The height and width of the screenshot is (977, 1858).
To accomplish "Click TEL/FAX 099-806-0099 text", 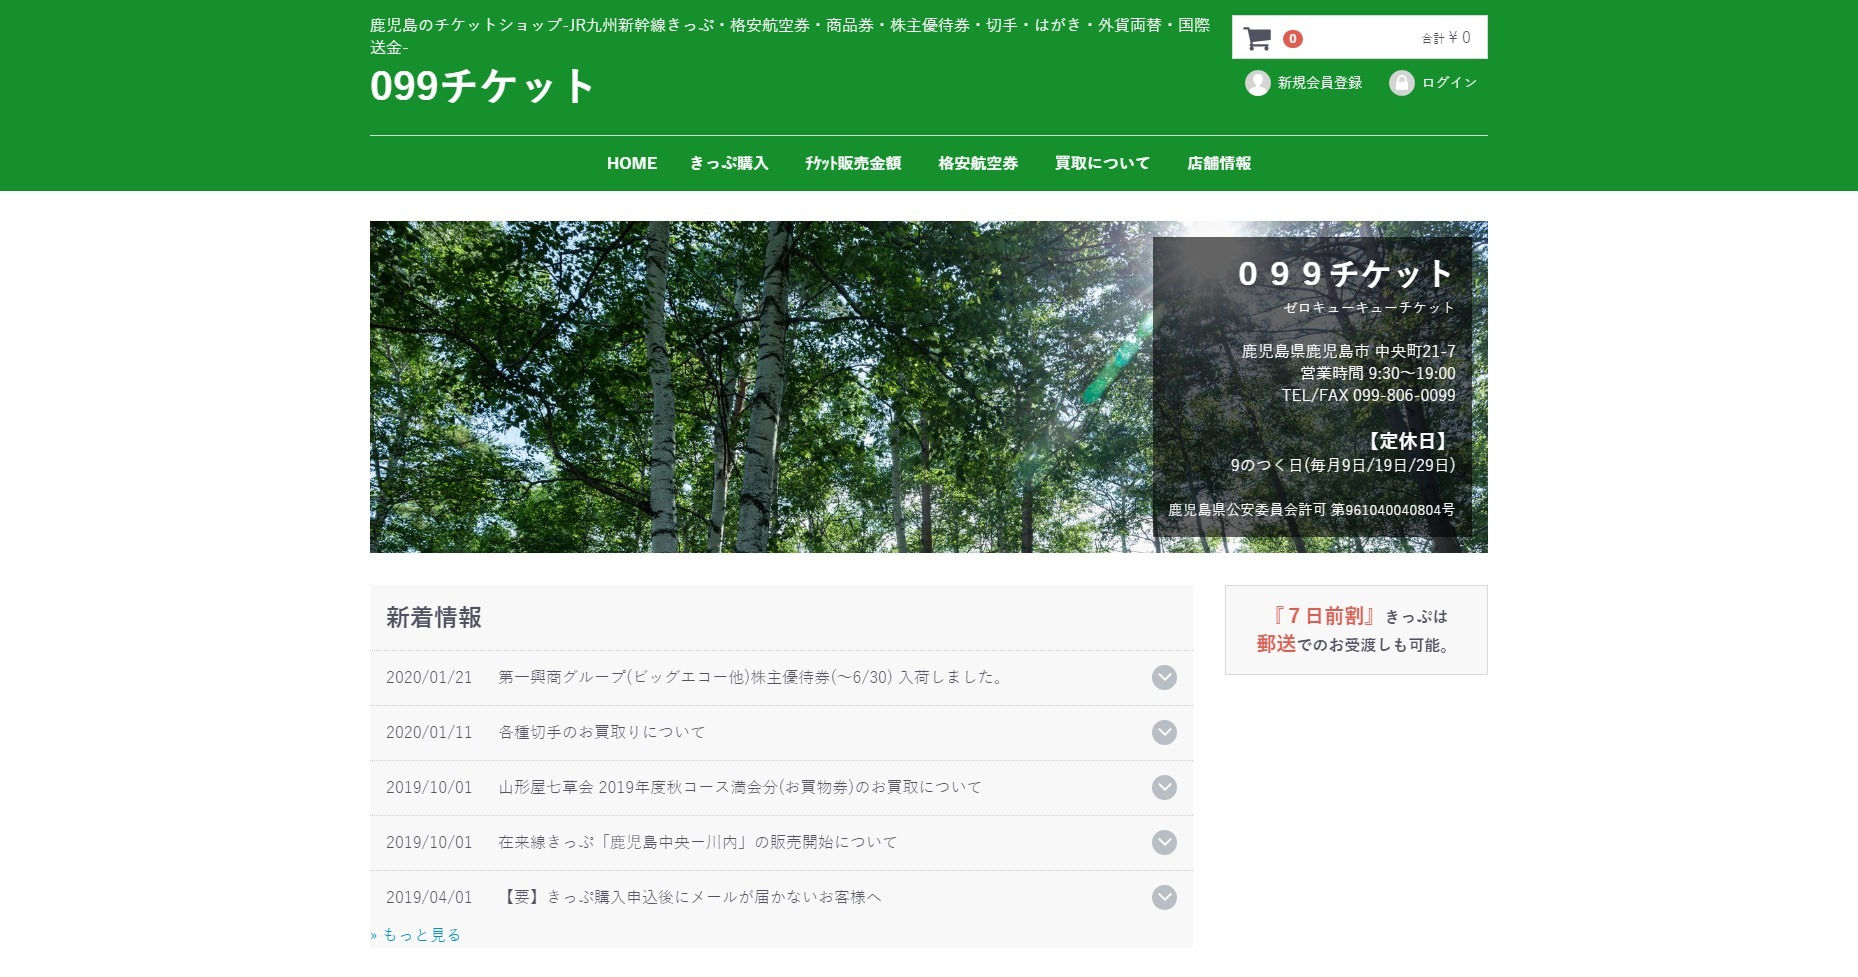I will pos(1368,395).
